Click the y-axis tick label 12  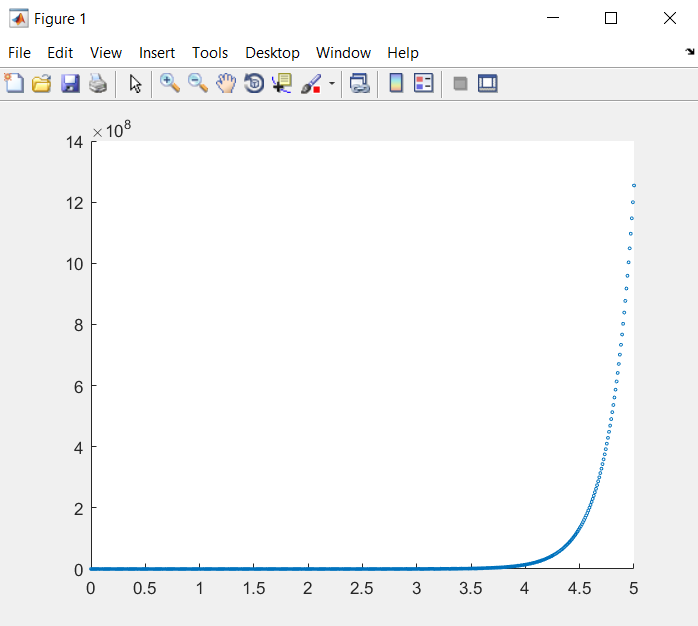[74, 203]
